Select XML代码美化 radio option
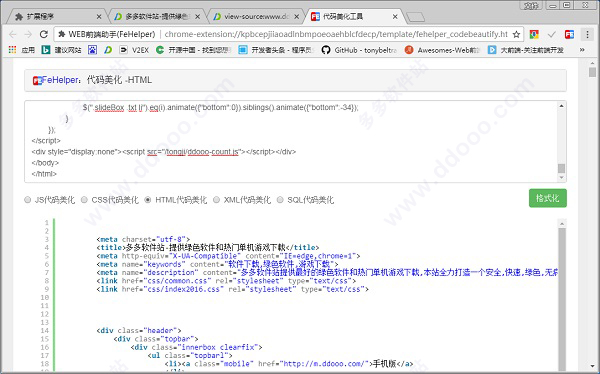 pyautogui.click(x=216, y=200)
